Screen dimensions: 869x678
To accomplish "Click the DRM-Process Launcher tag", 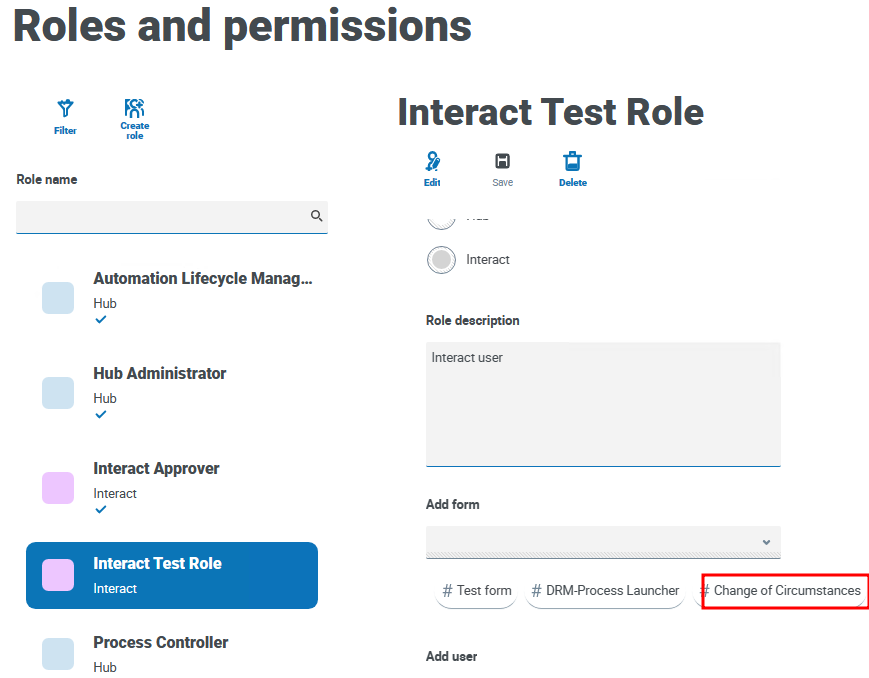I will pyautogui.click(x=605, y=591).
